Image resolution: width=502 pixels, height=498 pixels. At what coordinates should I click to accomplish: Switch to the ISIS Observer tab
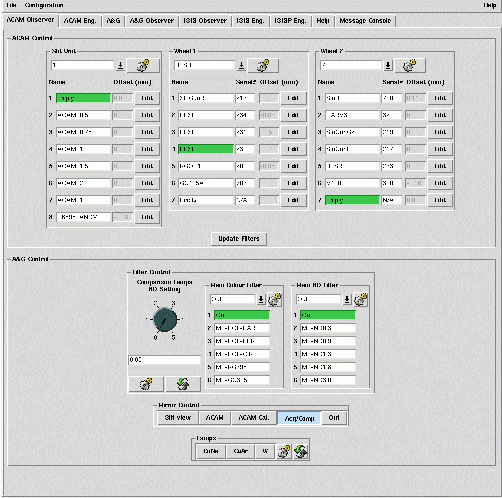[205, 21]
